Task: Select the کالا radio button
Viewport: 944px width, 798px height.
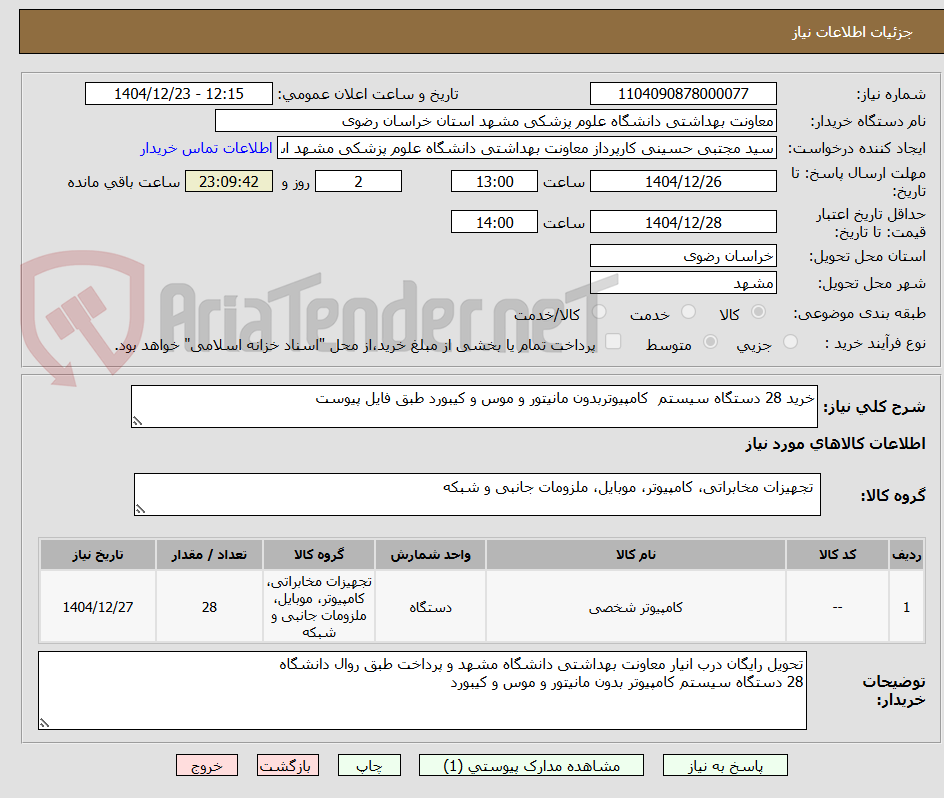Action: pyautogui.click(x=759, y=312)
